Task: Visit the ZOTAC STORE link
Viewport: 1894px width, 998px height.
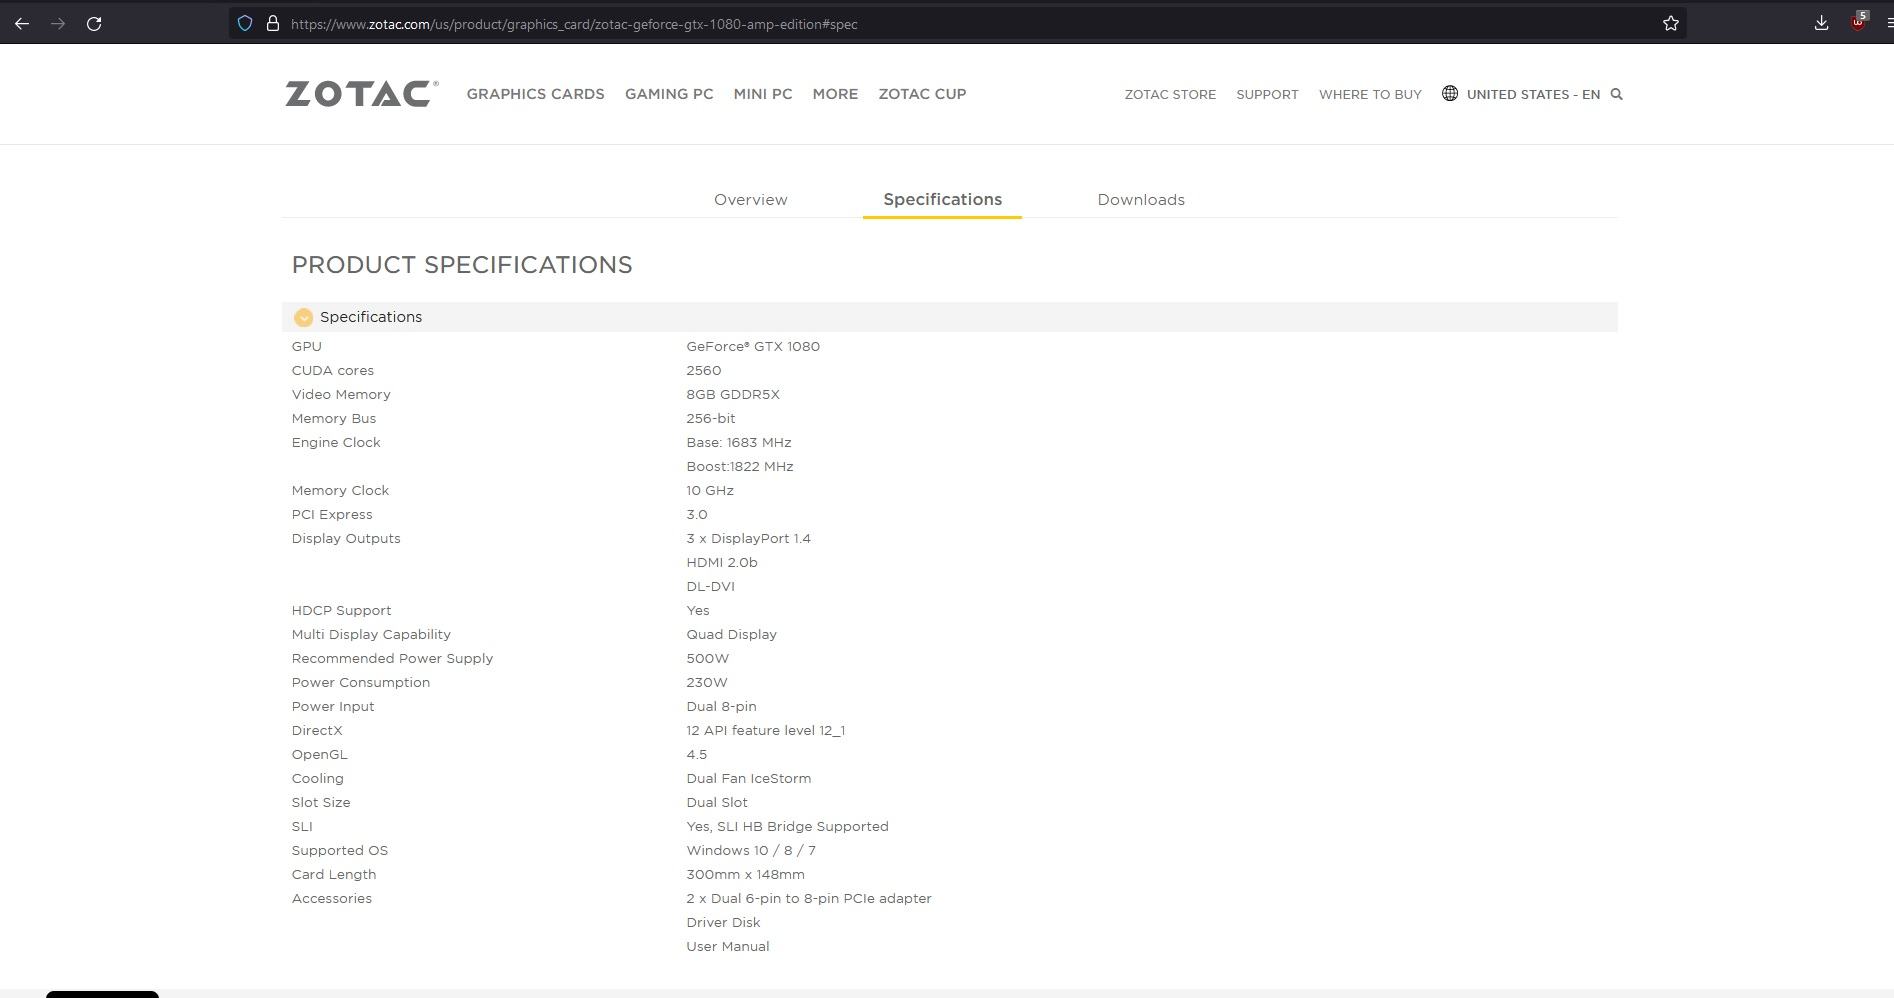Action: (1170, 94)
